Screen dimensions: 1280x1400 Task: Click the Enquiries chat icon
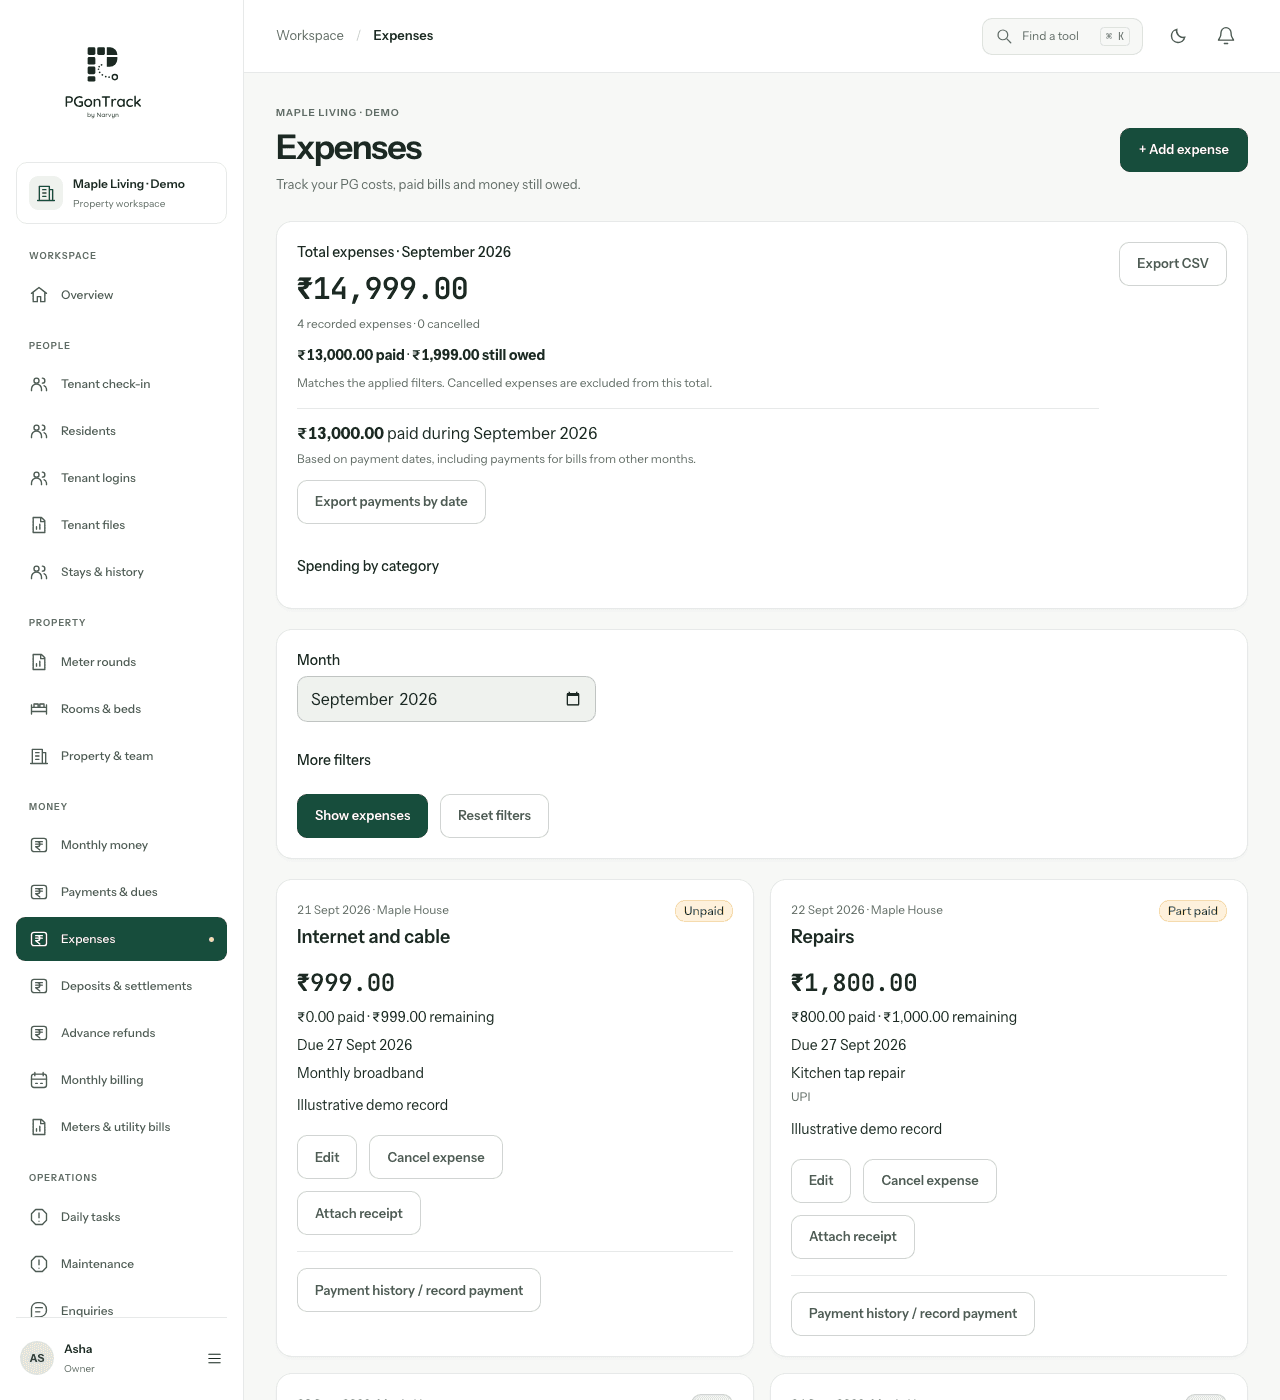(39, 1310)
